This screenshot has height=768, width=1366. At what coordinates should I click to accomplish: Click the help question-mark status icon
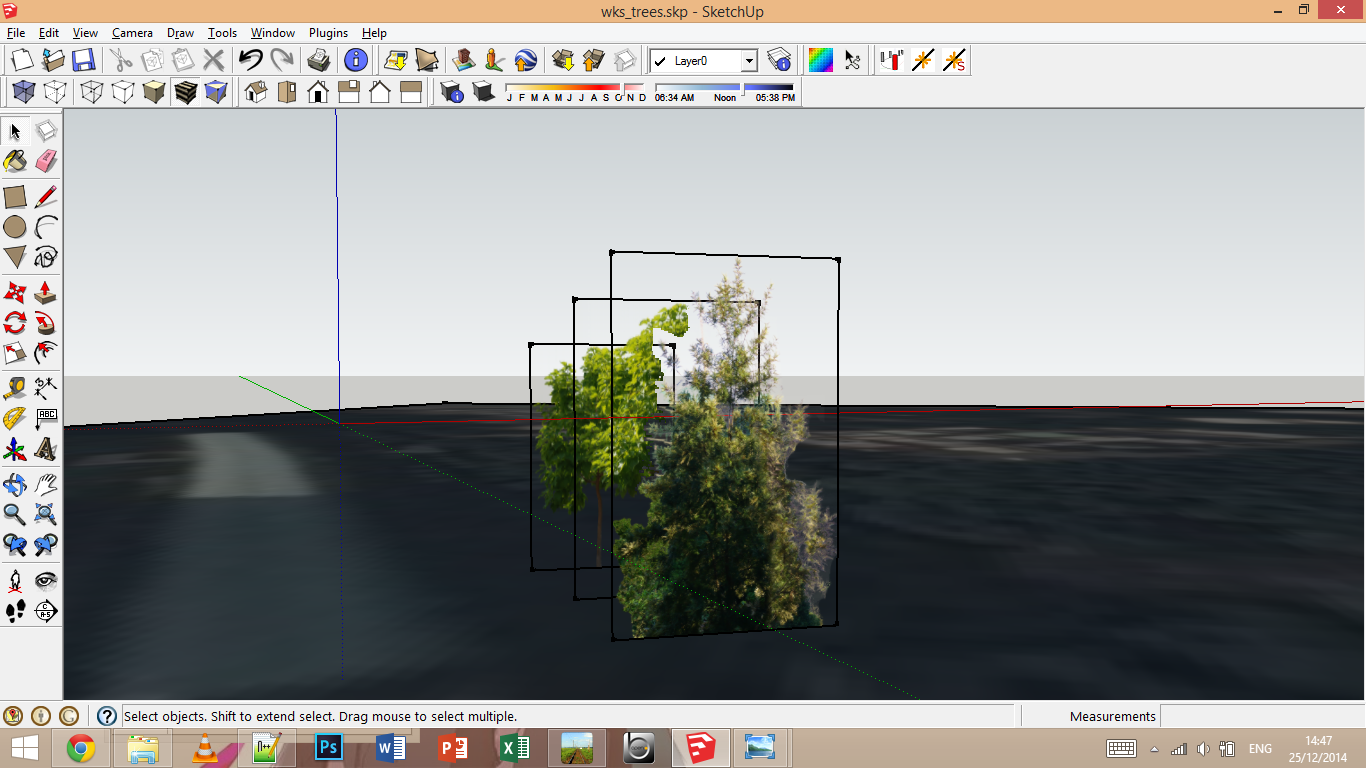click(x=107, y=716)
